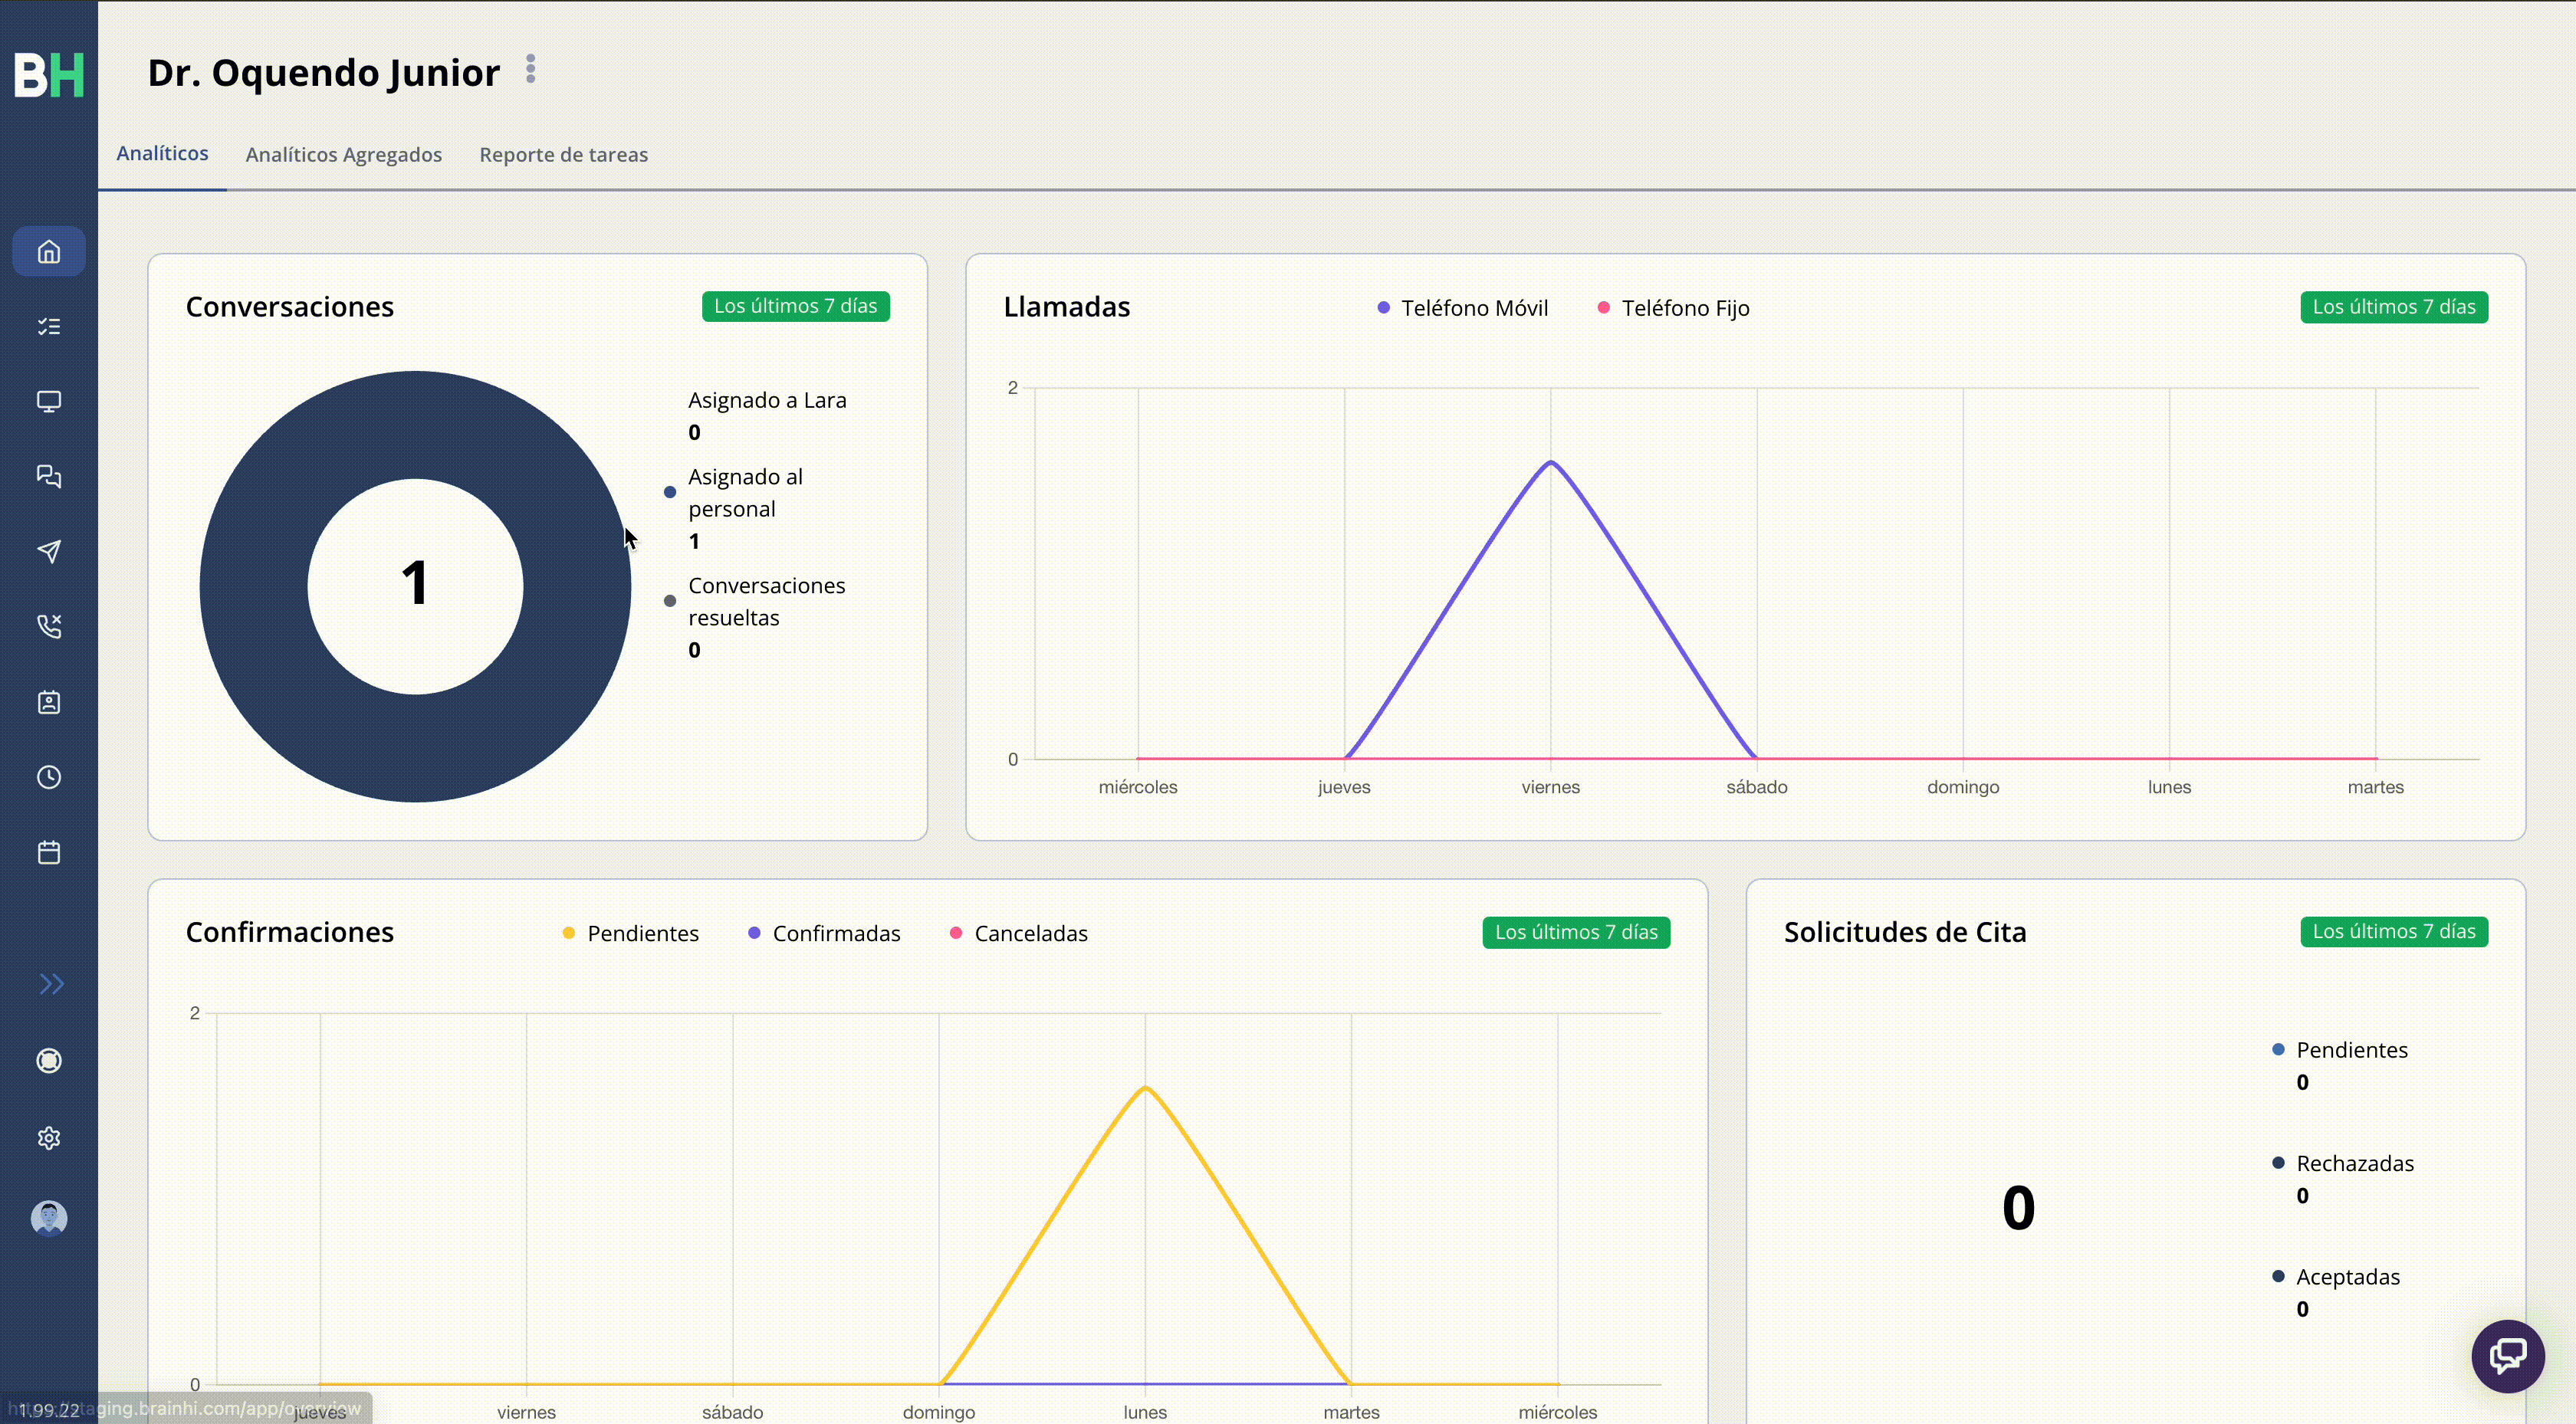The image size is (2576, 1424).
Task: Toggle the Teléfono Fijo legend series
Action: coord(1673,308)
